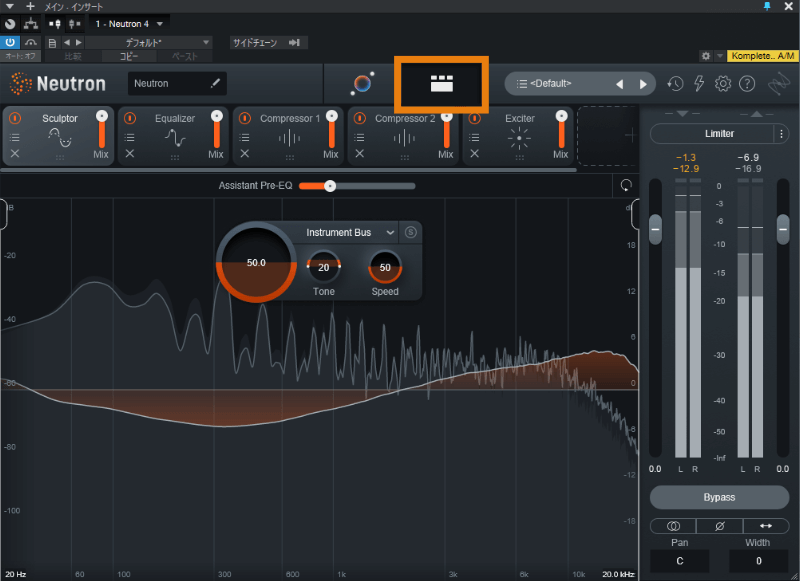The height and width of the screenshot is (581, 800).
Task: Toggle Compressor 1 power button
Action: point(244,118)
